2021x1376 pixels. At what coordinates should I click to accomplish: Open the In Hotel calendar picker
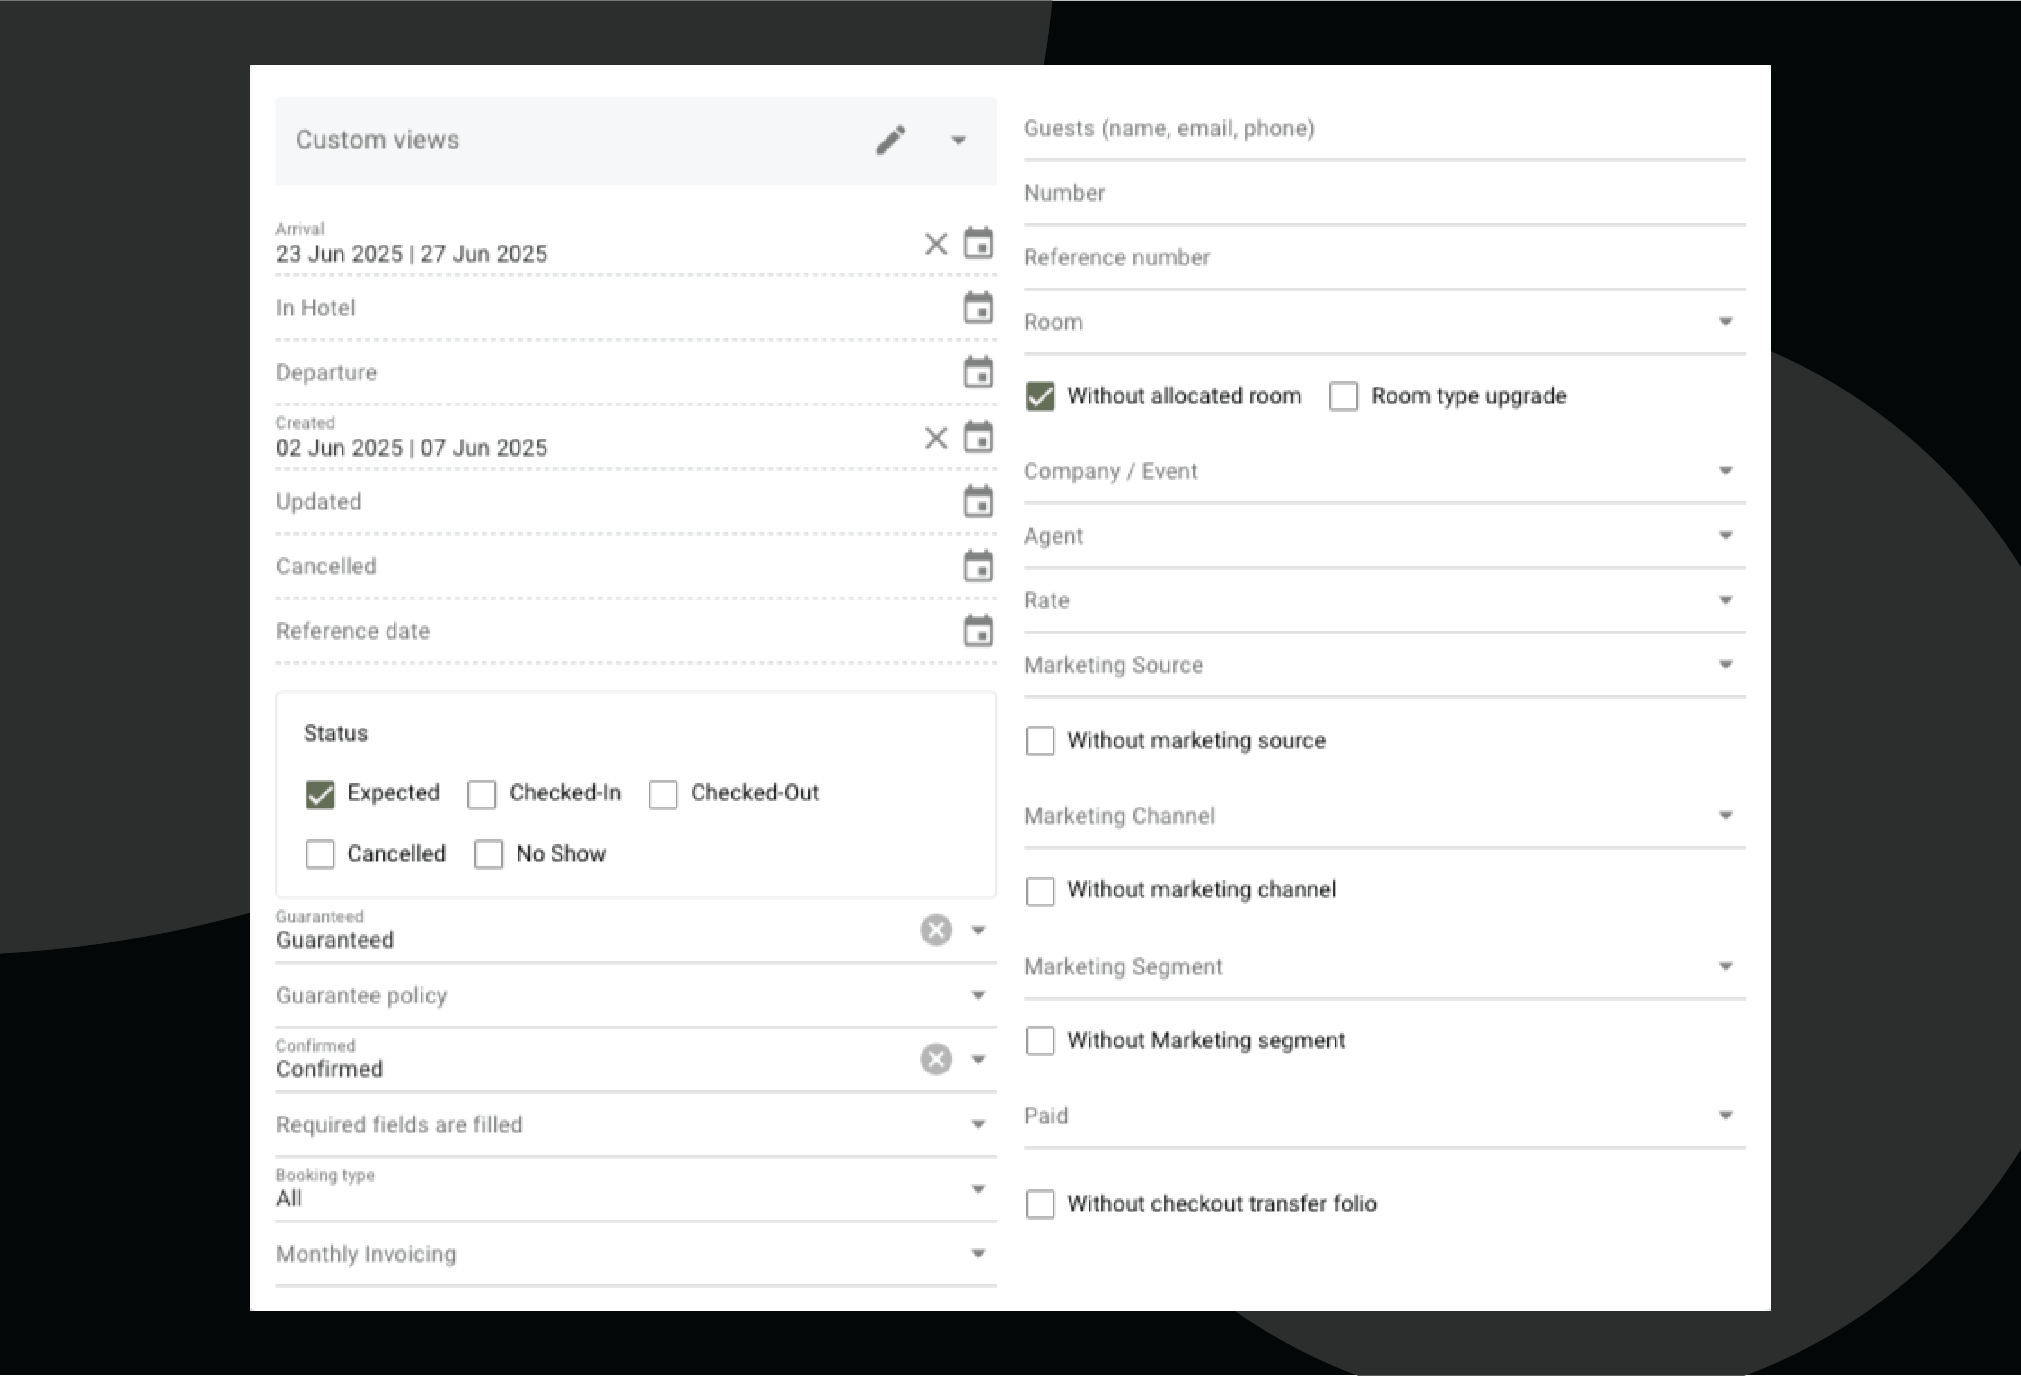978,307
